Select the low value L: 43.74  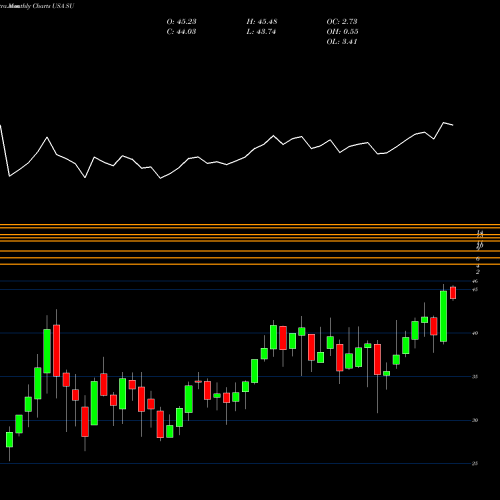tap(261, 32)
